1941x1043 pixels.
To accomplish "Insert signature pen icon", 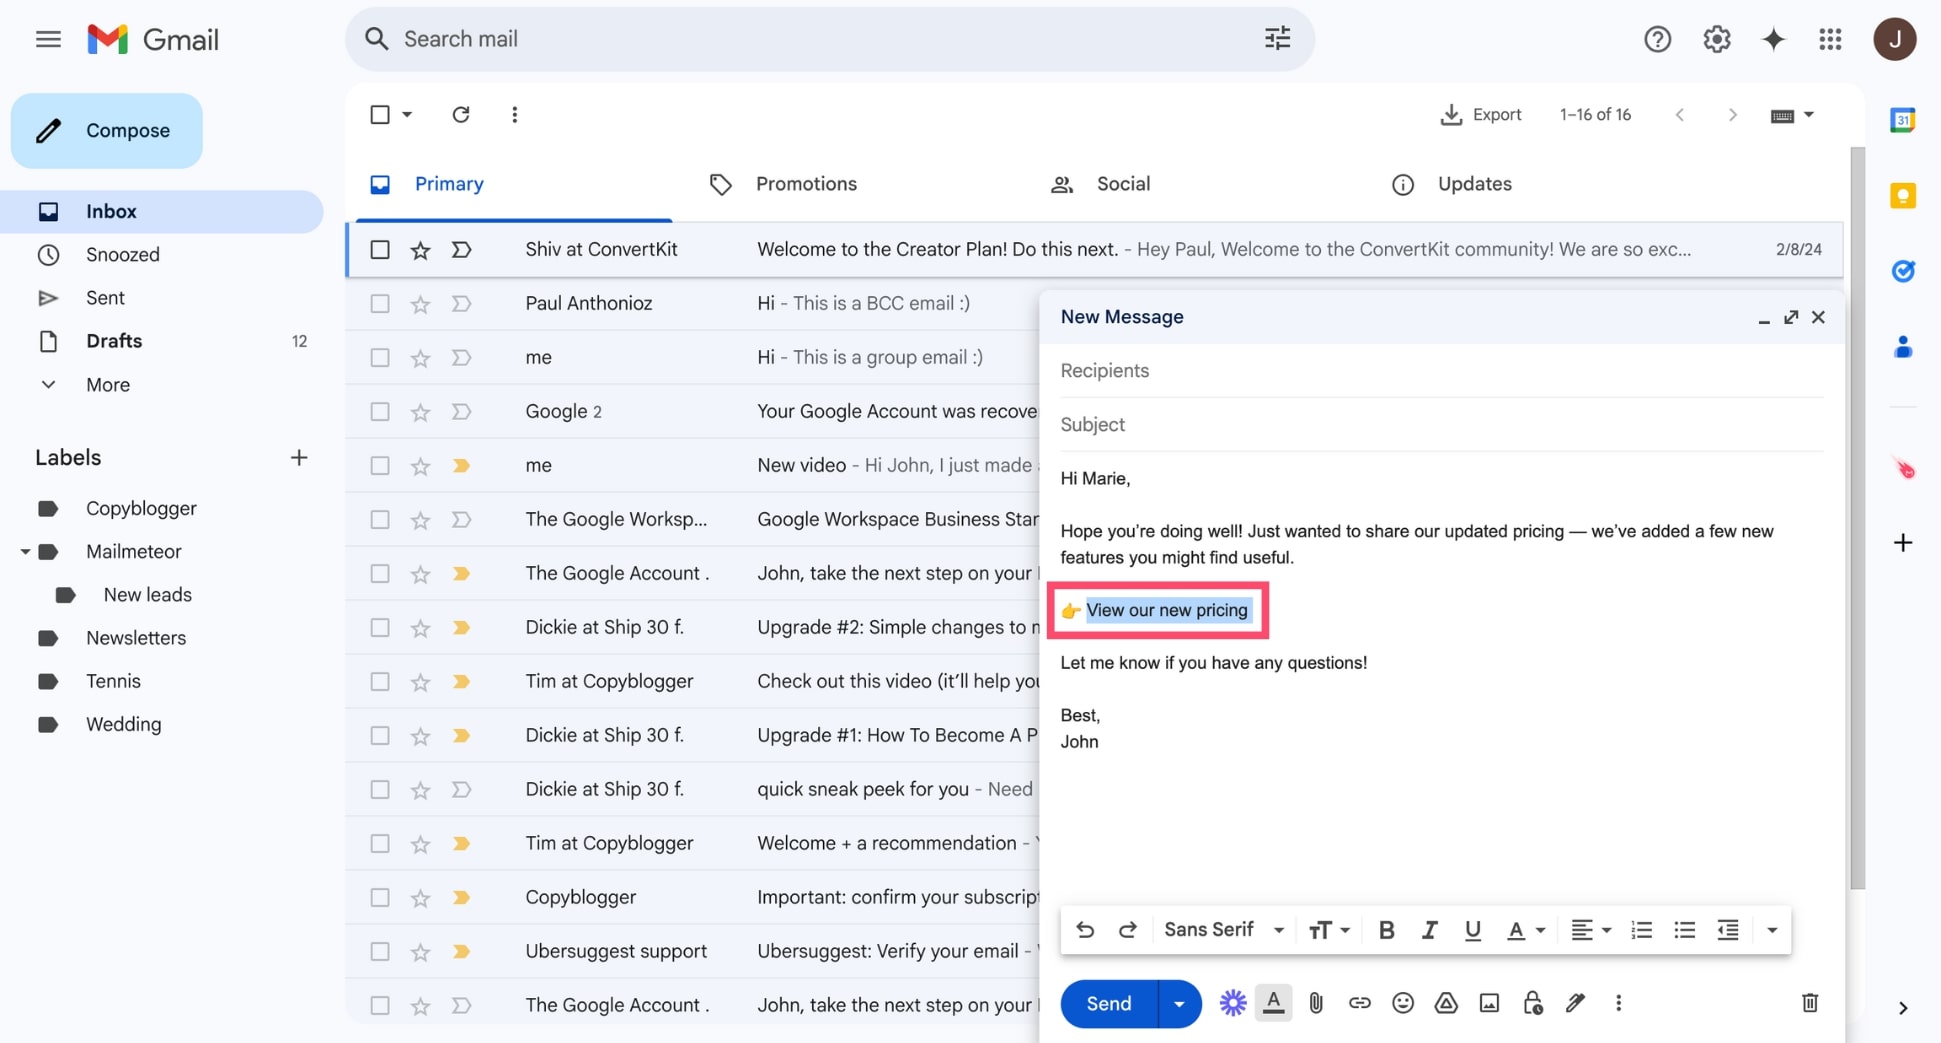I will (1575, 1003).
